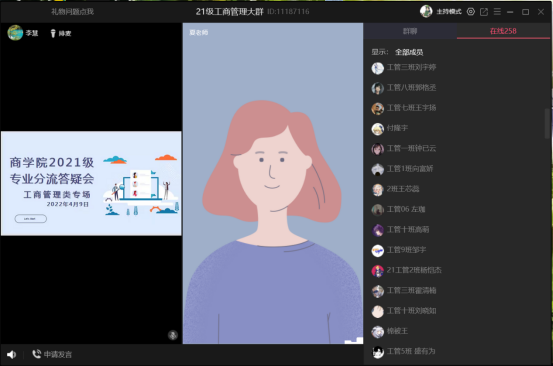Click the 申请发言 phone icon

(x=36, y=354)
